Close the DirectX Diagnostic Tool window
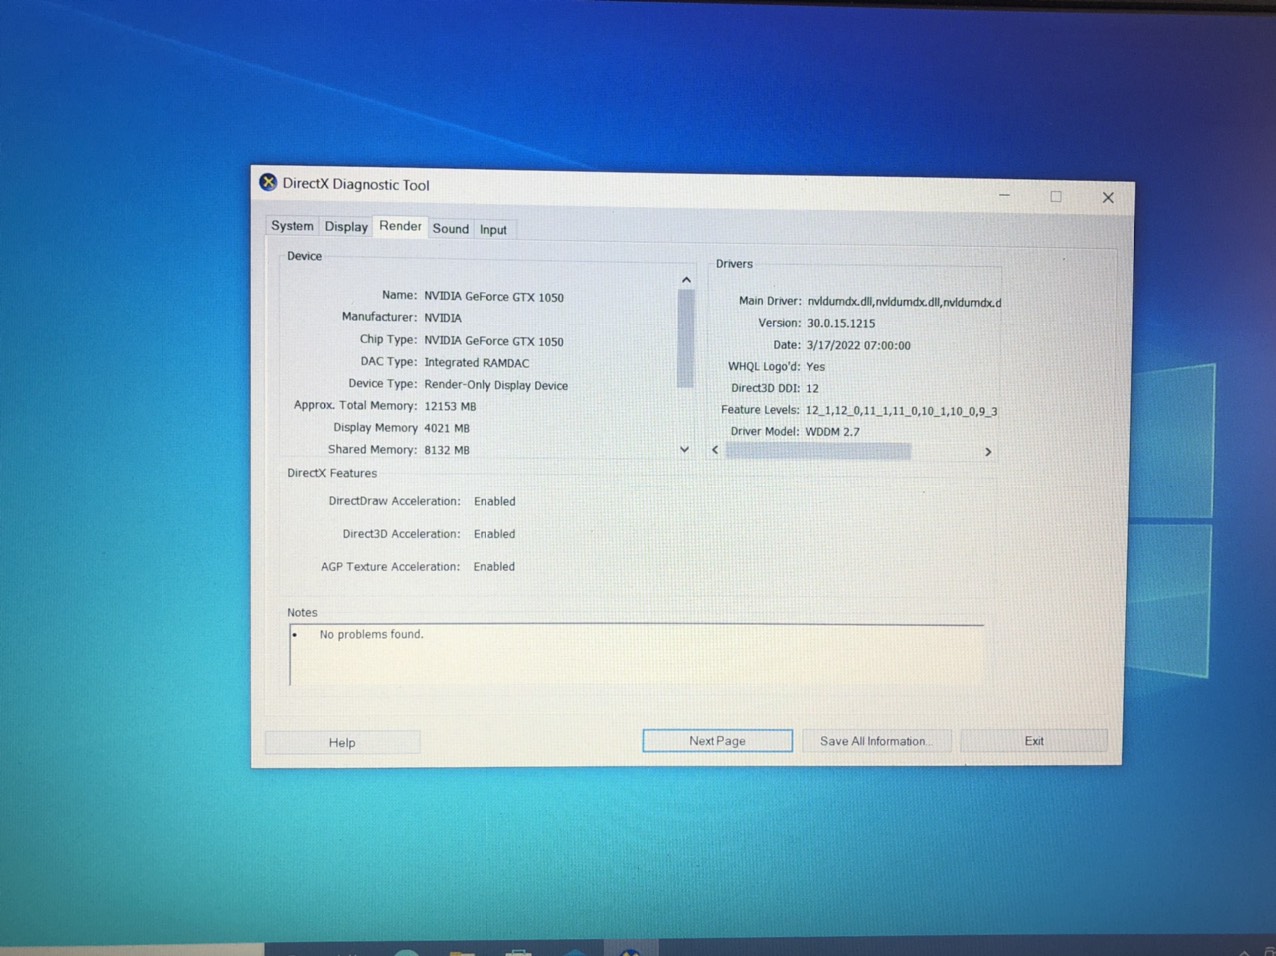This screenshot has width=1276, height=956. [1108, 198]
